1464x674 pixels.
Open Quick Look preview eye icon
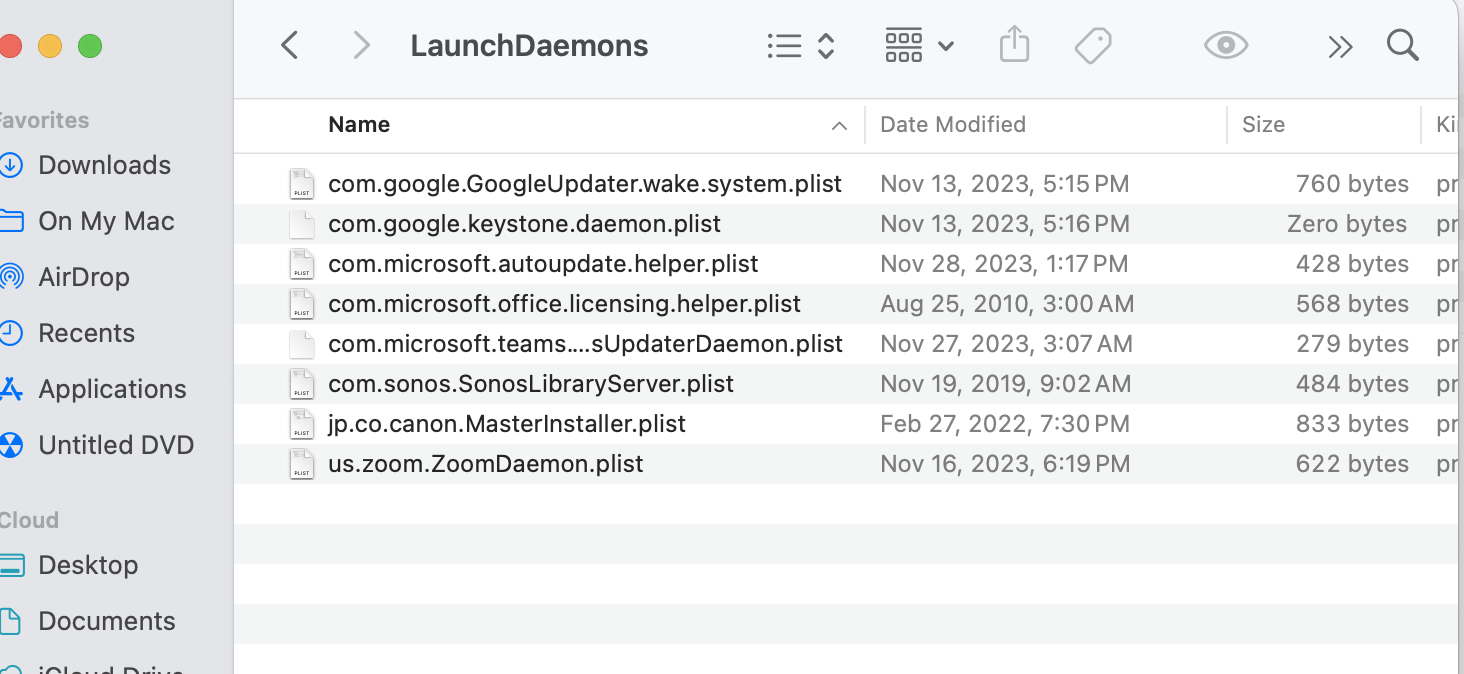point(1225,45)
